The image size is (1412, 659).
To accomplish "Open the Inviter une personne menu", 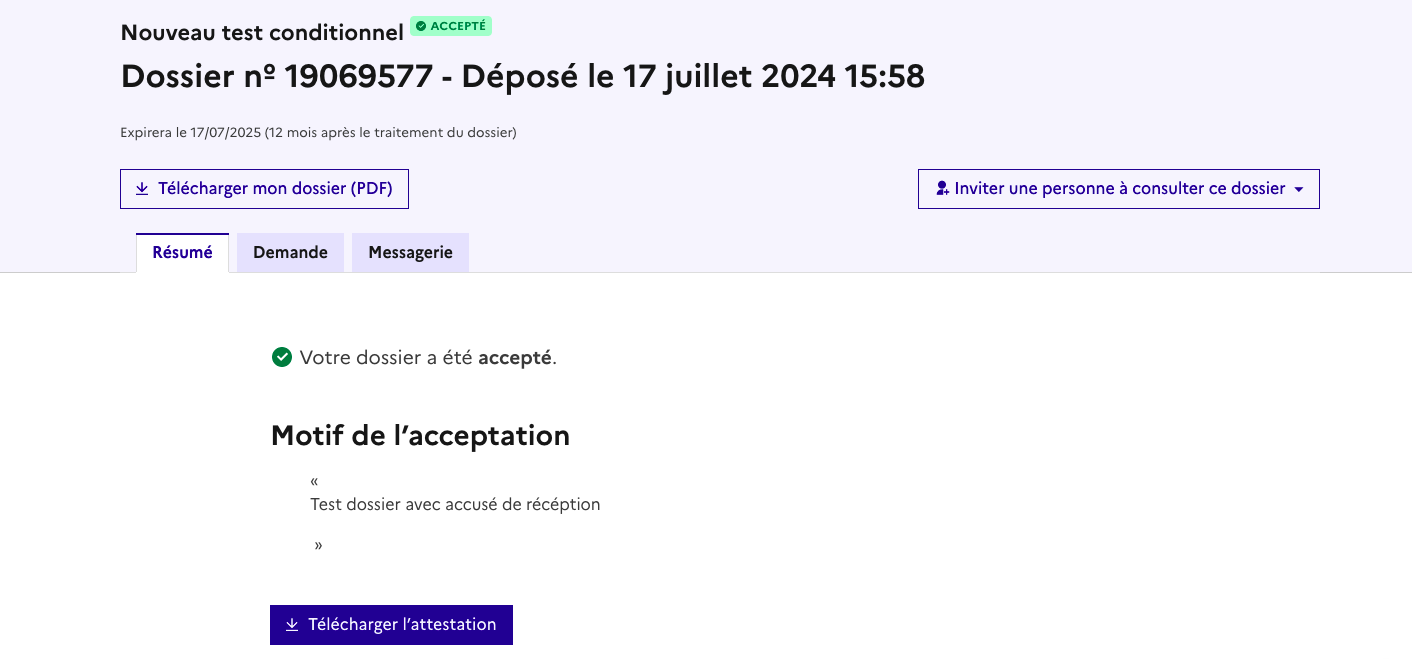I will [1118, 189].
